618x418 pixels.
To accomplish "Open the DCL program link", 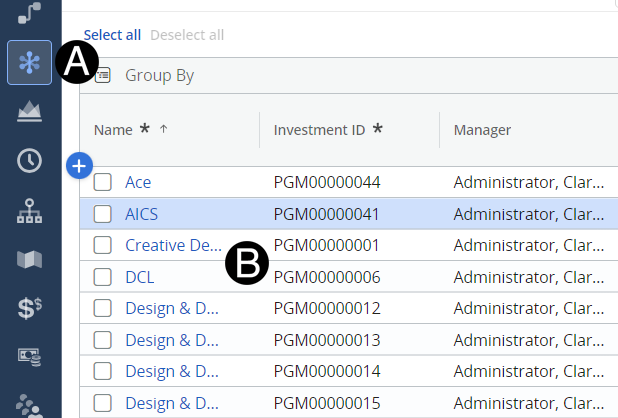I will click(x=140, y=277).
